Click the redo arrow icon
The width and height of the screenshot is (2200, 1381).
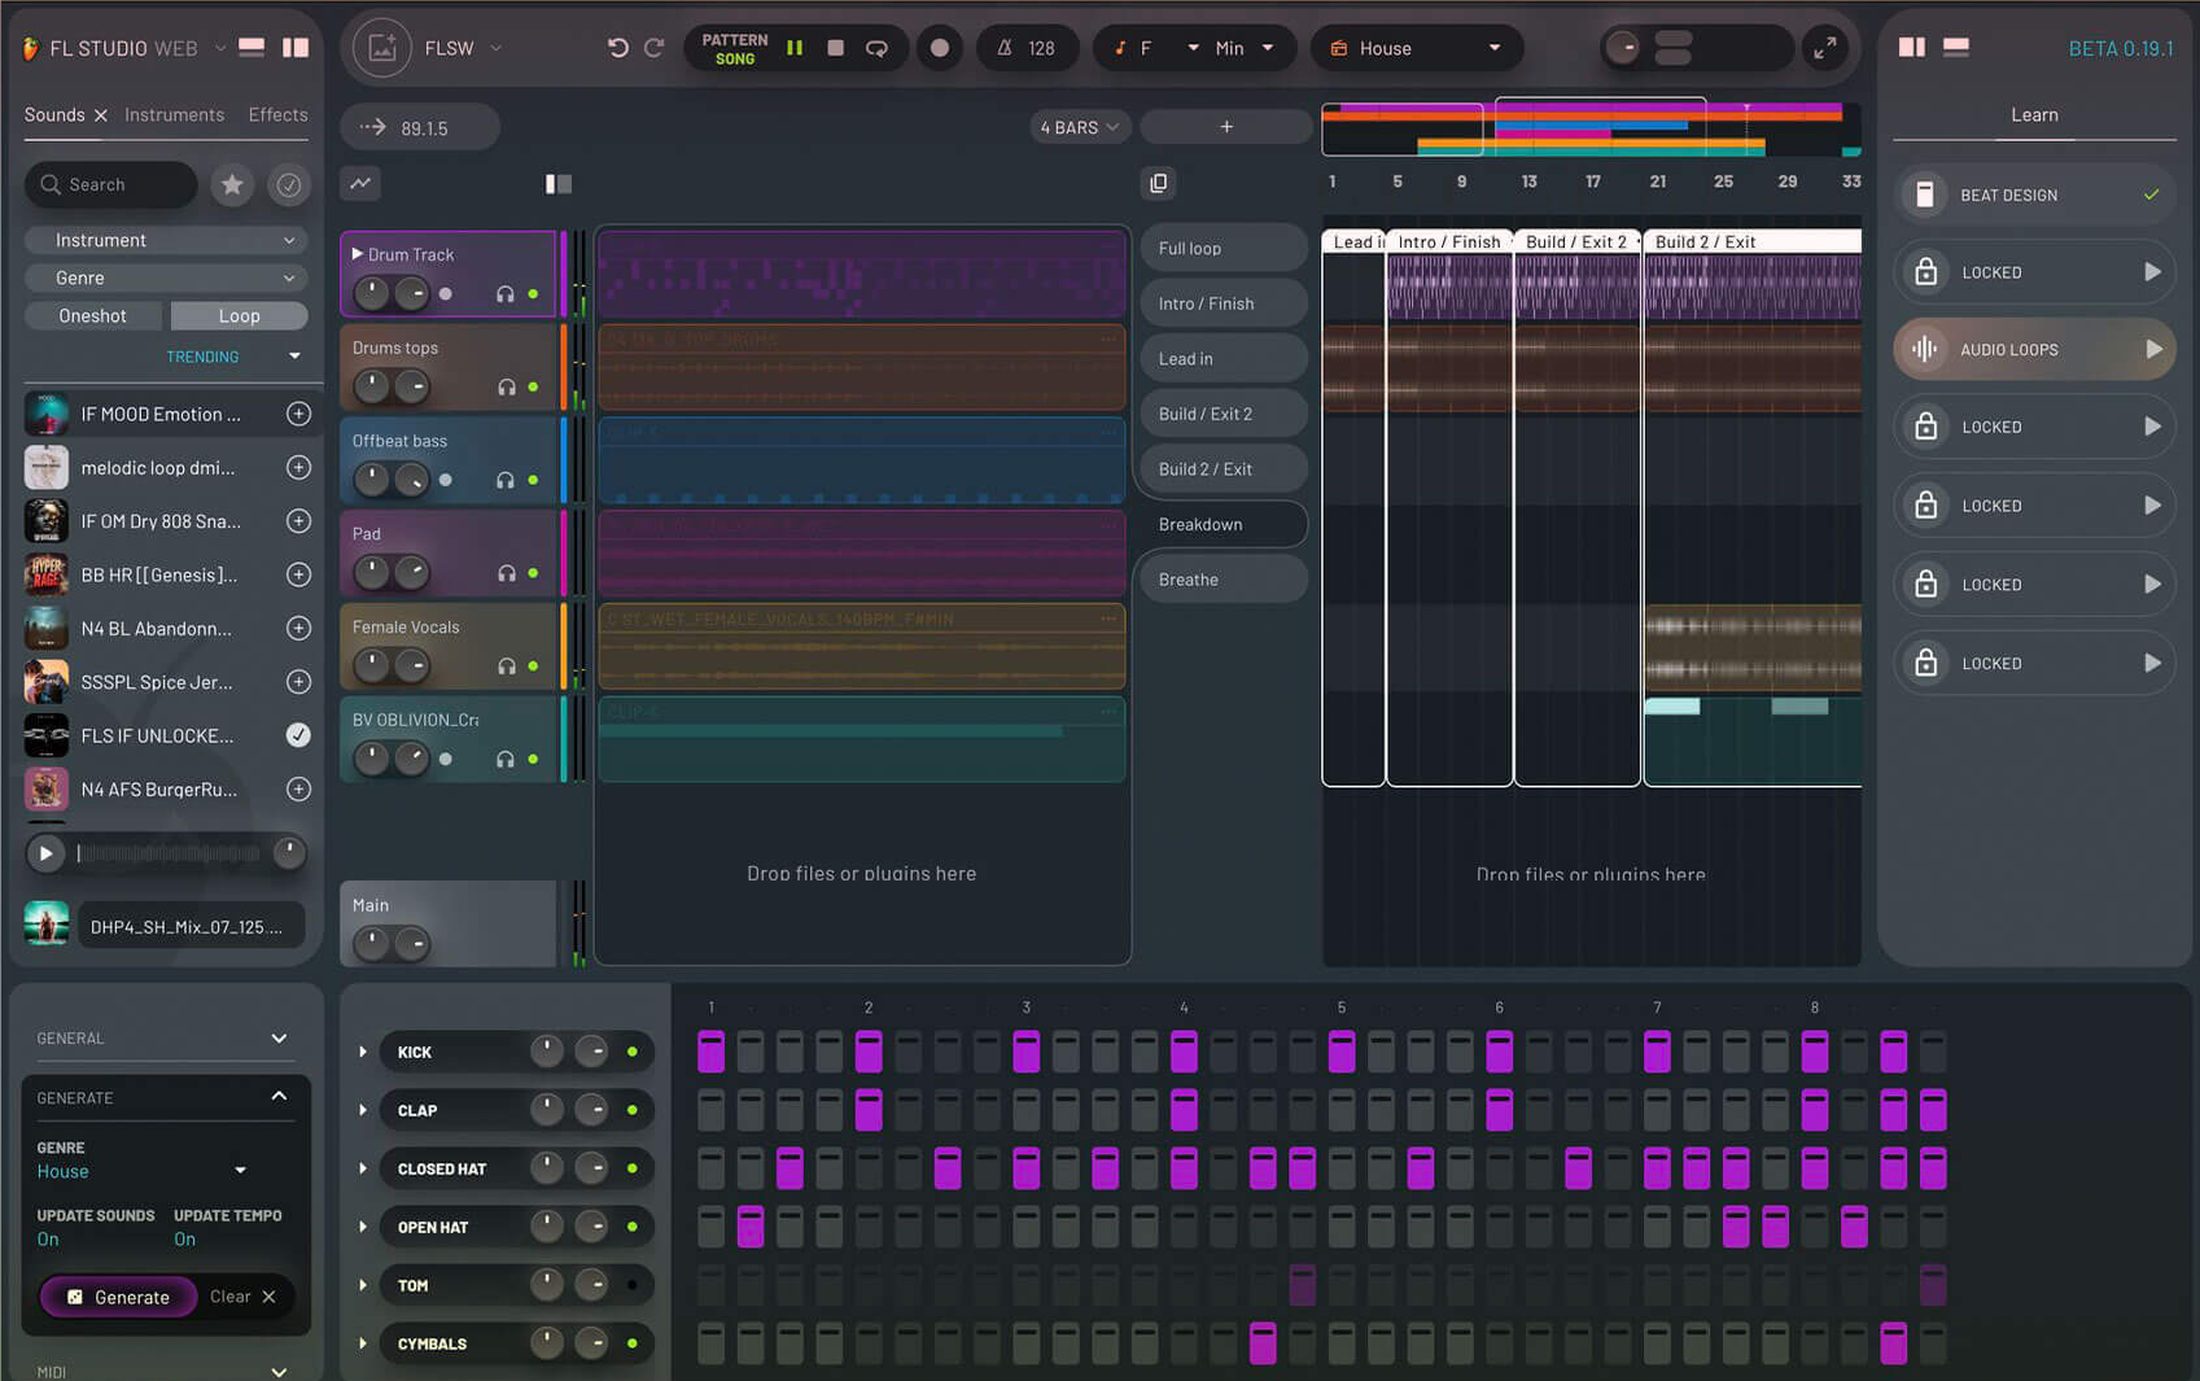(x=654, y=47)
